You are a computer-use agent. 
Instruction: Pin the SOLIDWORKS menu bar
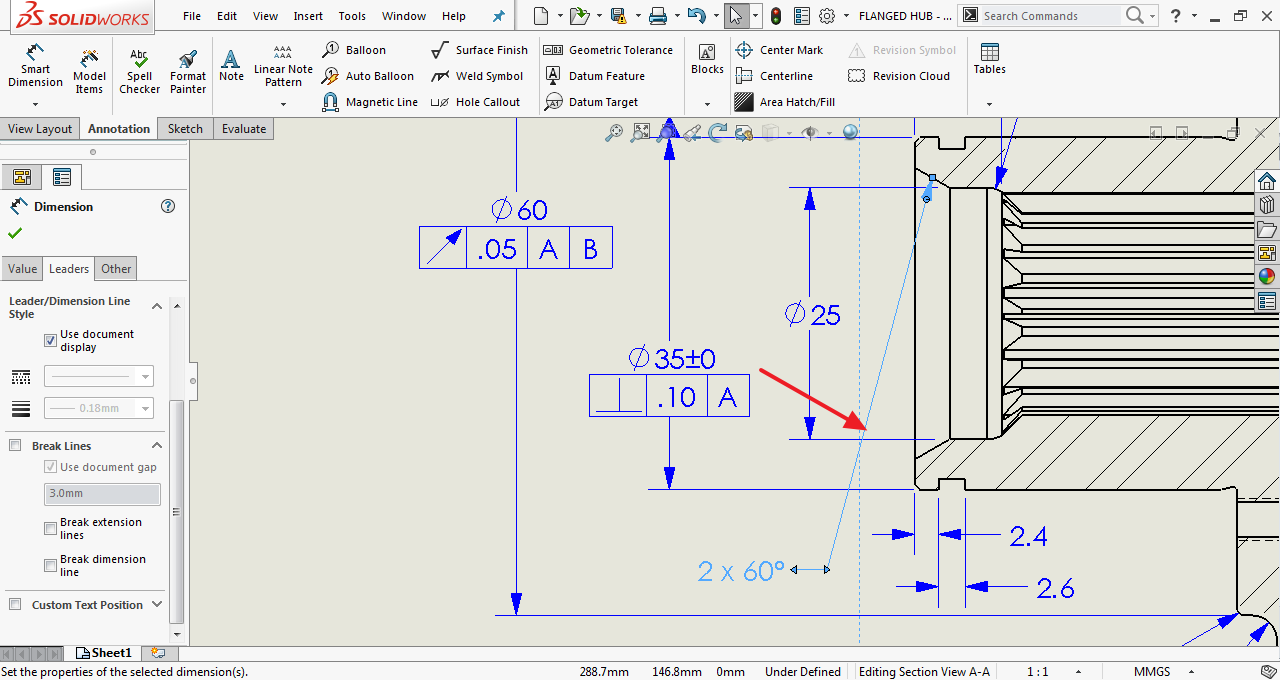coord(499,16)
